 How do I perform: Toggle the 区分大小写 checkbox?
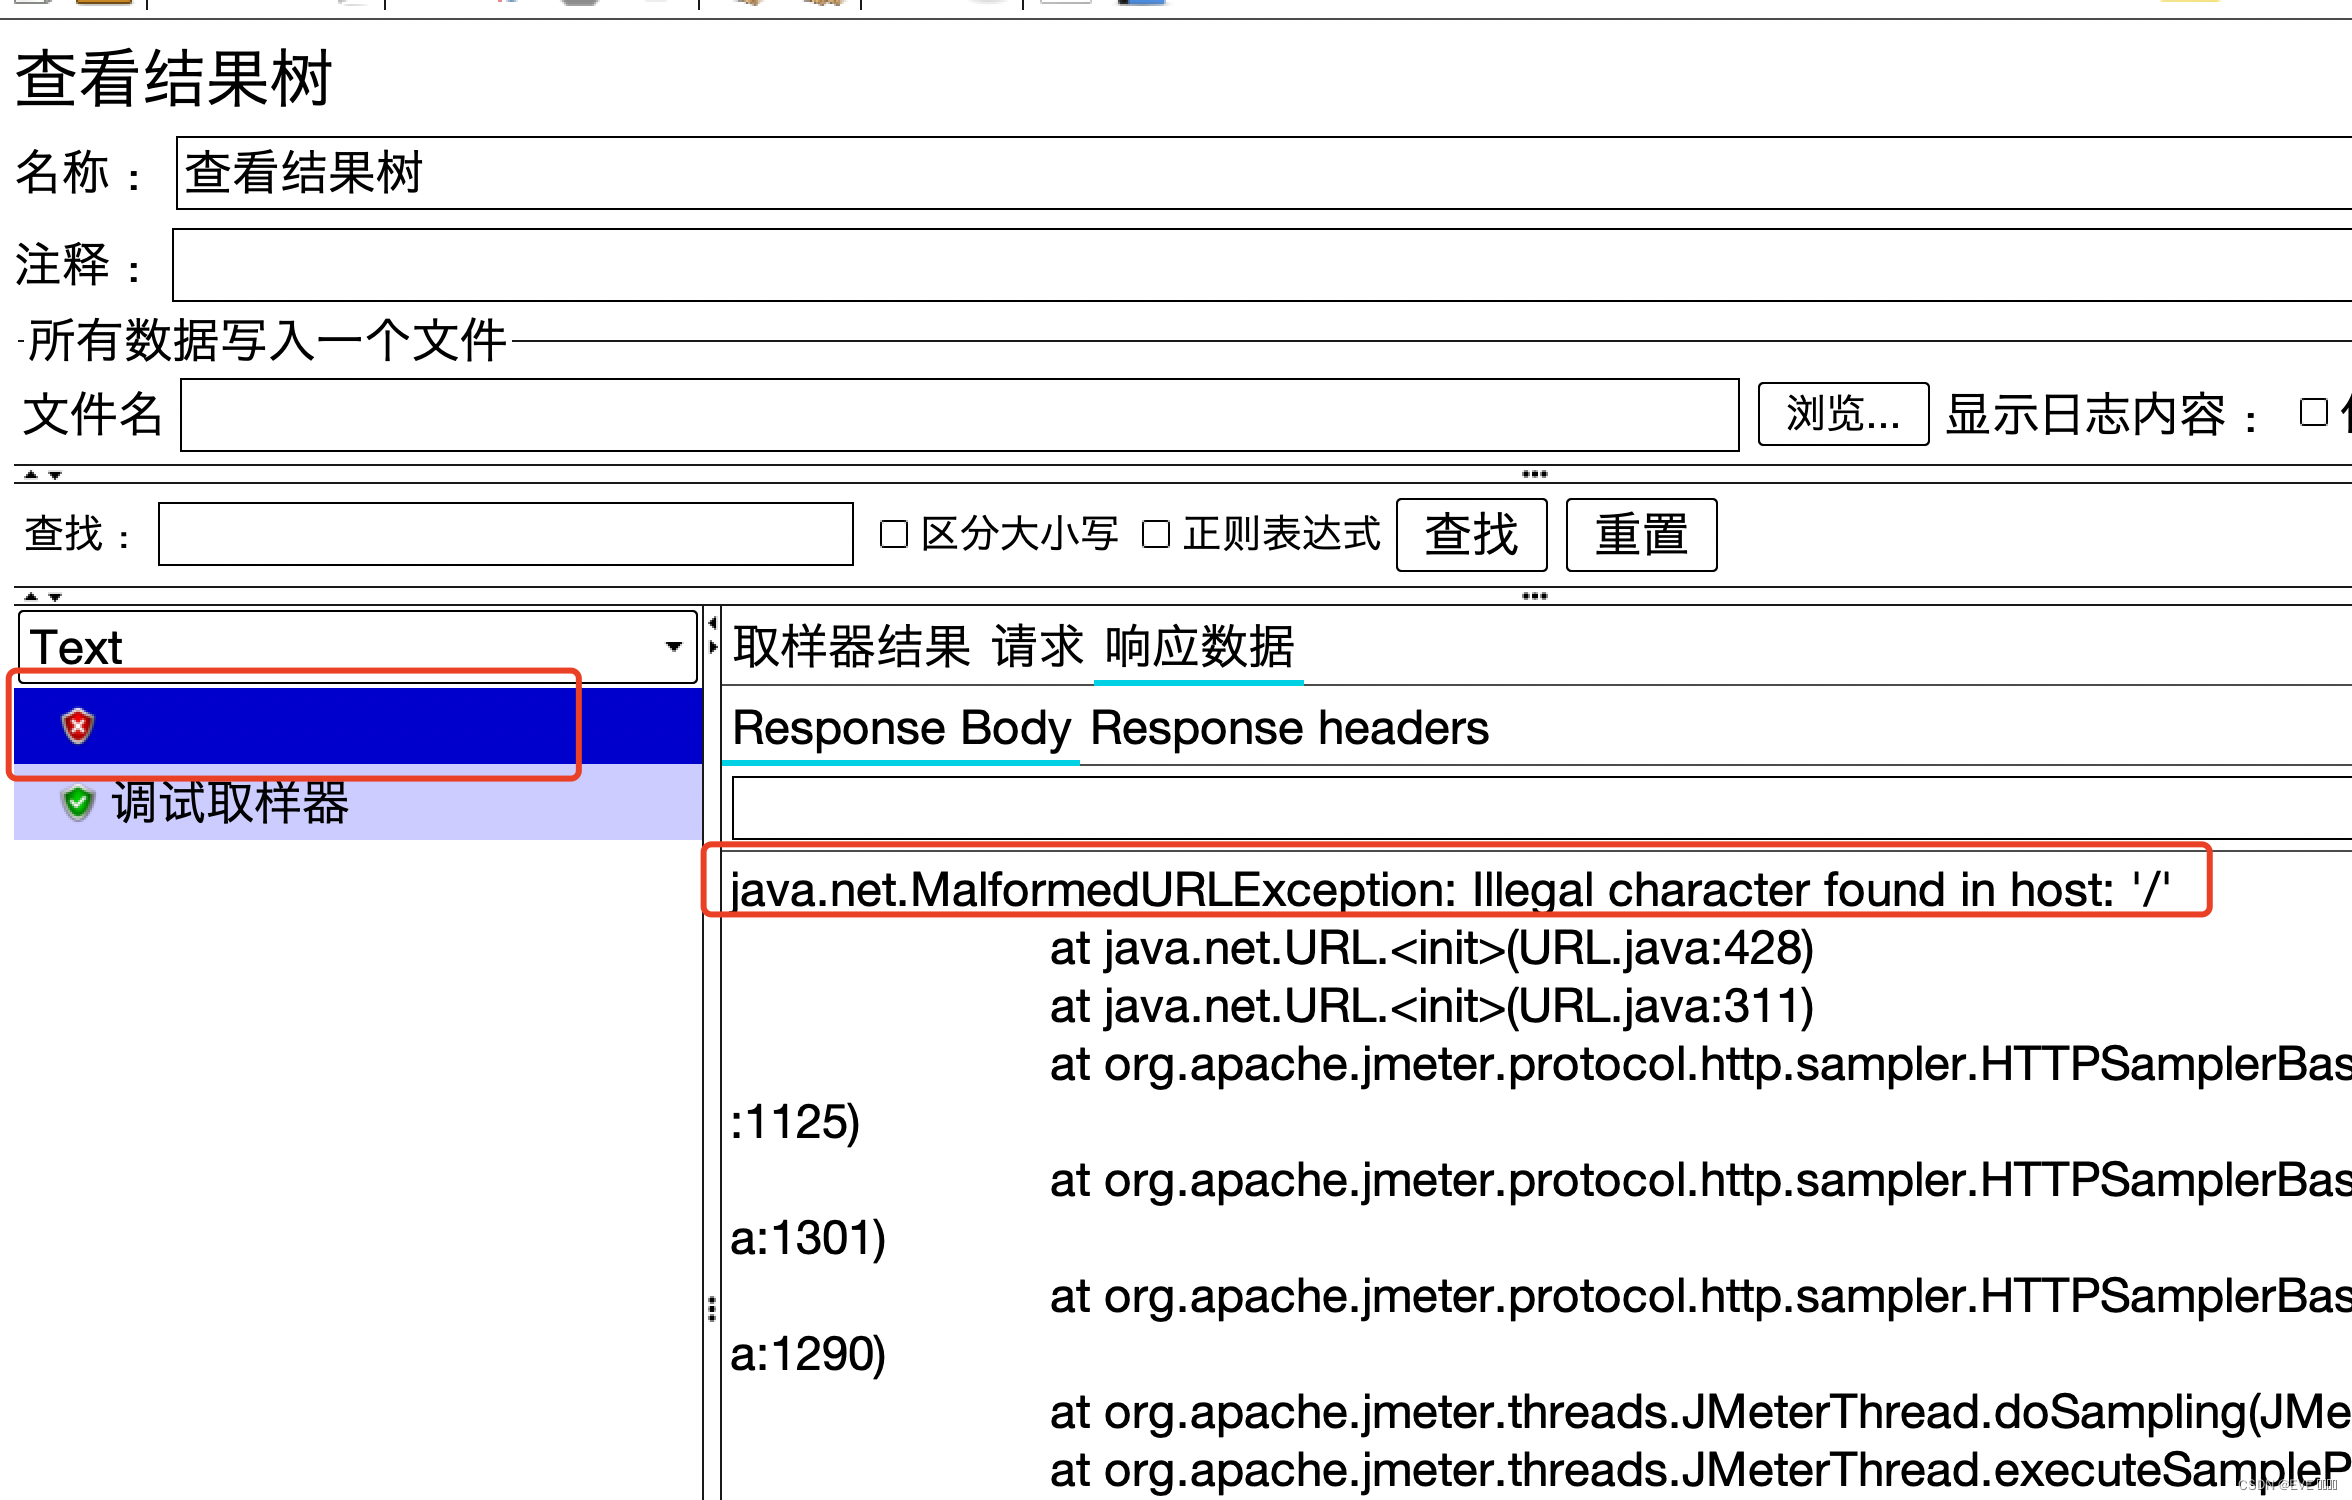(x=894, y=534)
